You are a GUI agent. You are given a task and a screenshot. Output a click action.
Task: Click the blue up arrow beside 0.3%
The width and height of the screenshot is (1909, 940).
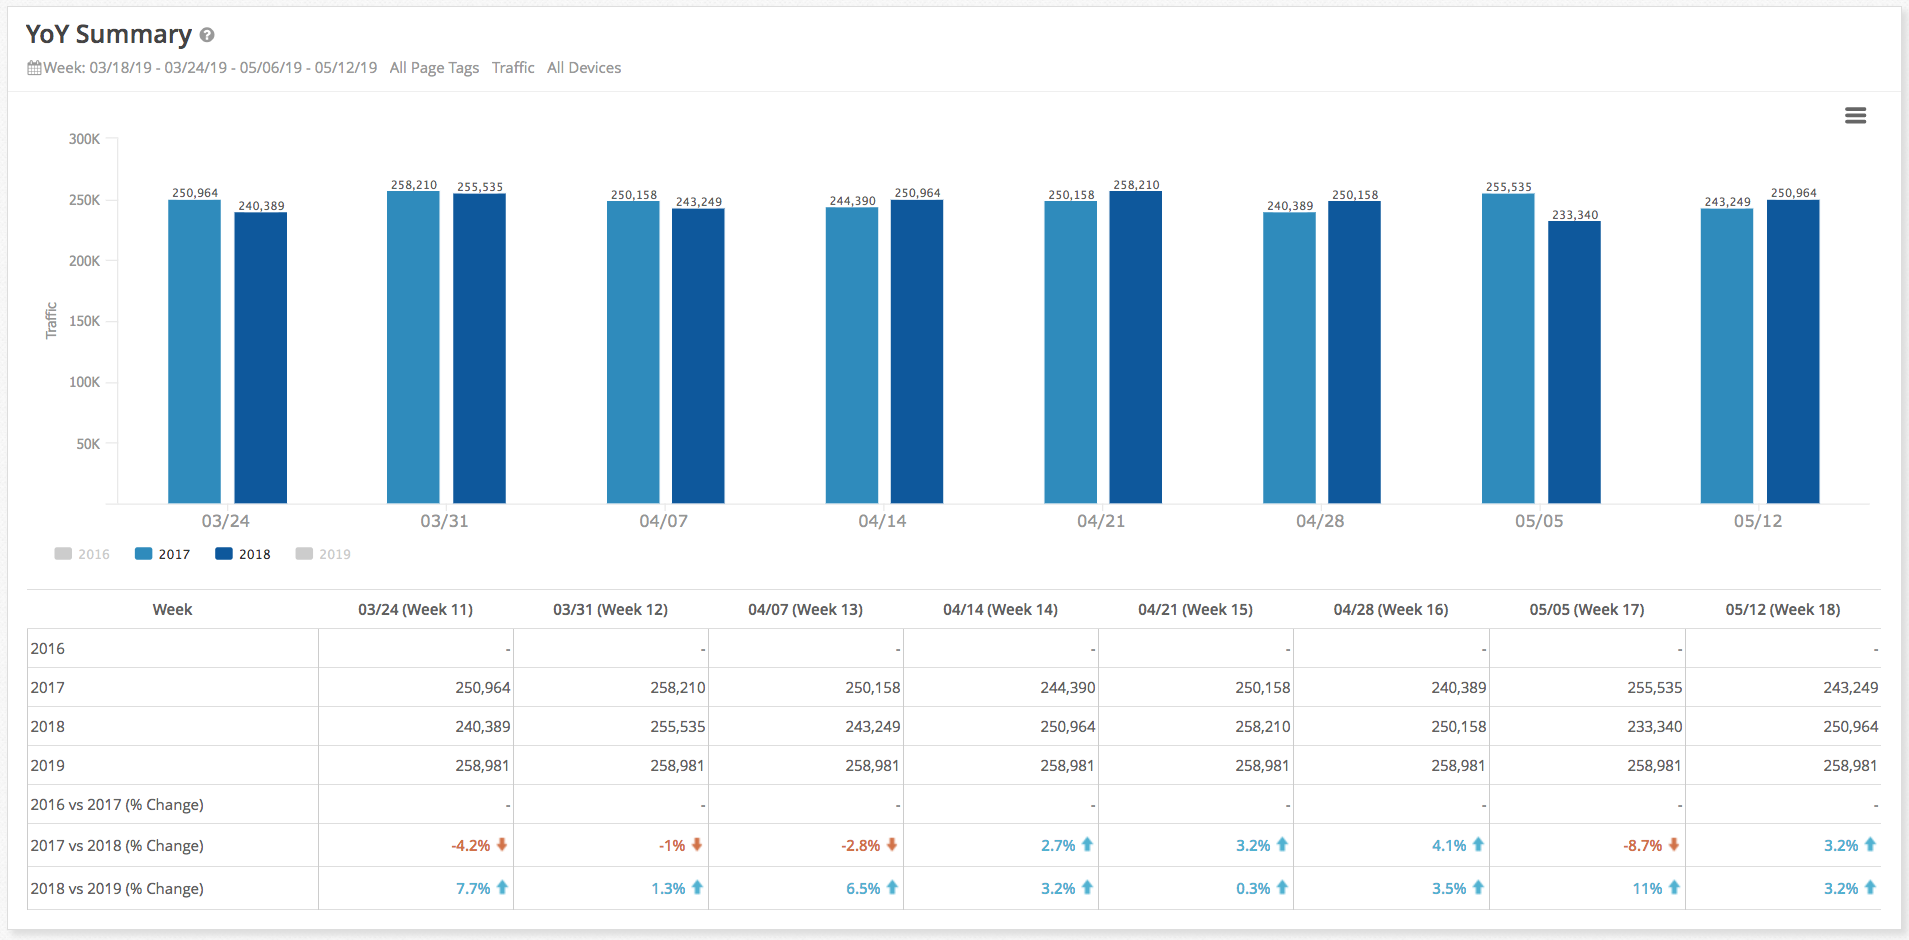coord(1282,888)
